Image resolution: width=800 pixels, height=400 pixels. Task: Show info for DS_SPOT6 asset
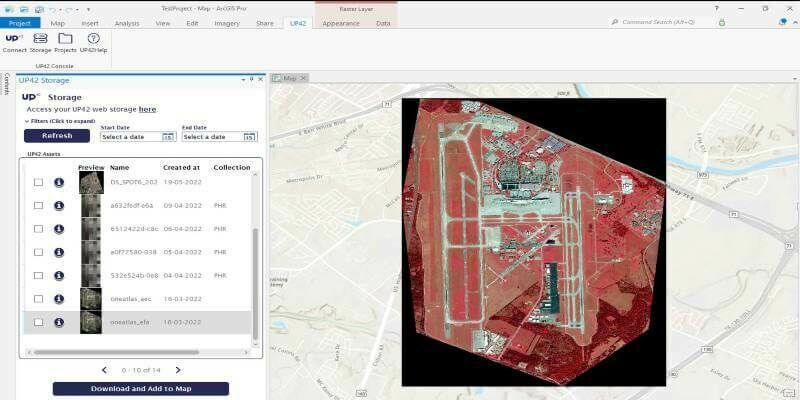tap(59, 182)
